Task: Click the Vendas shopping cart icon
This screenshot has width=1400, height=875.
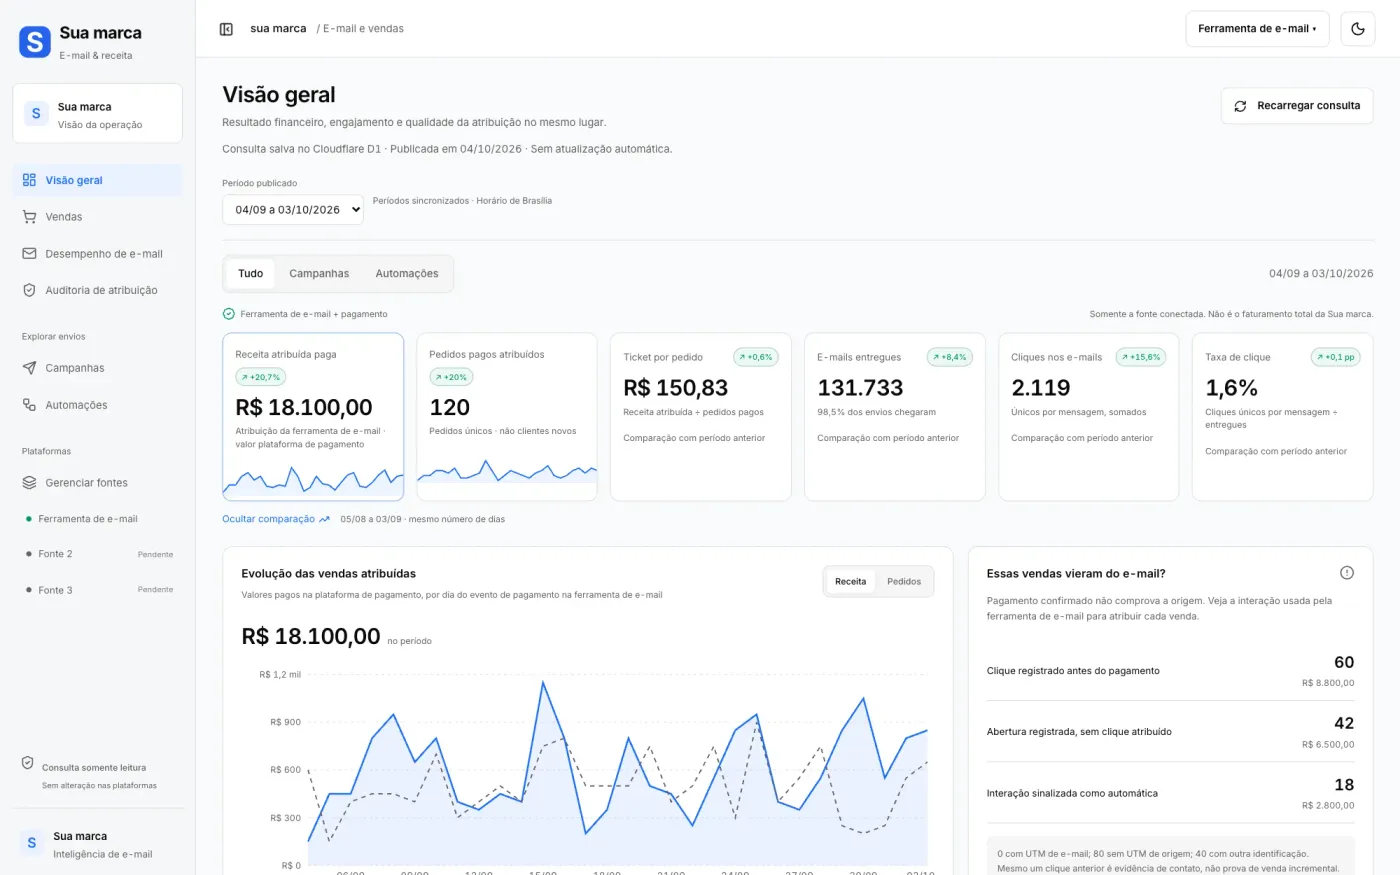Action: [29, 217]
